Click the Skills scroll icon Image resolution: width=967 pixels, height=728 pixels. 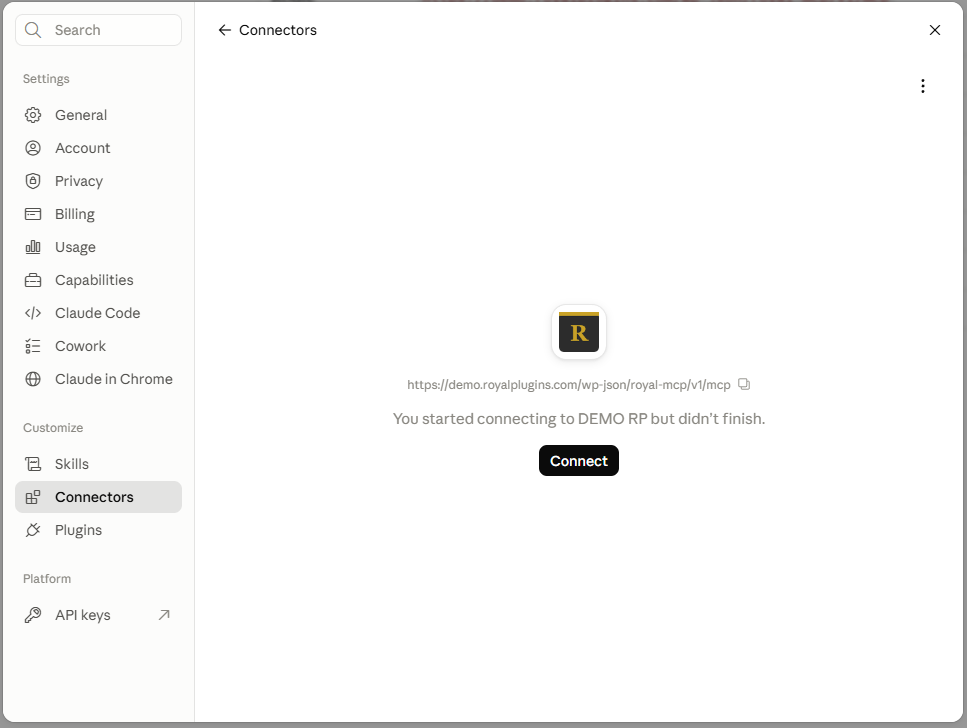[x=33, y=464]
